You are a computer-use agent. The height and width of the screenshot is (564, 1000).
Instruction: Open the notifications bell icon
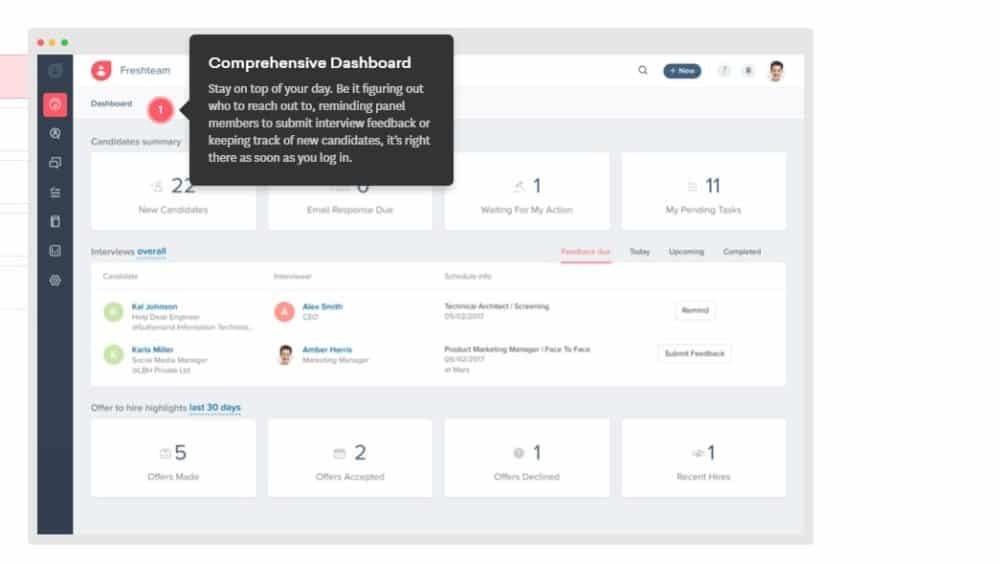pos(748,71)
